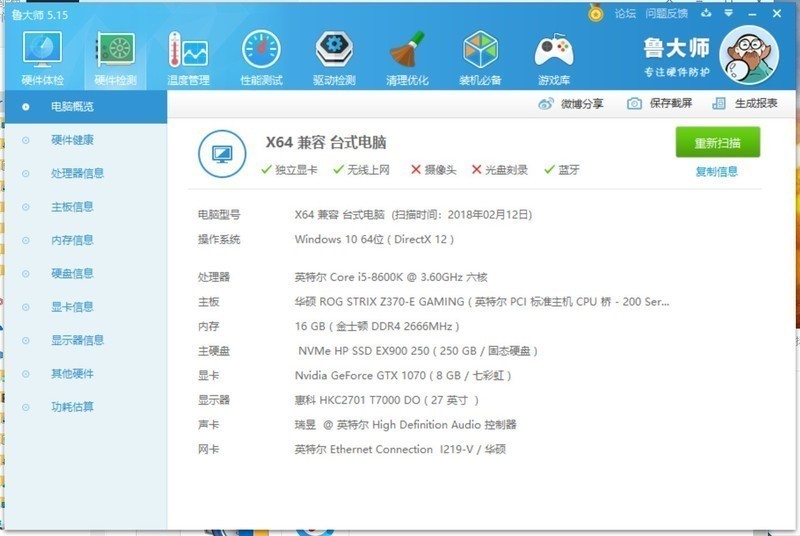This screenshot has height=536, width=800.
Task: Click the 鲁大师 5.15 title text
Action: tap(40, 15)
